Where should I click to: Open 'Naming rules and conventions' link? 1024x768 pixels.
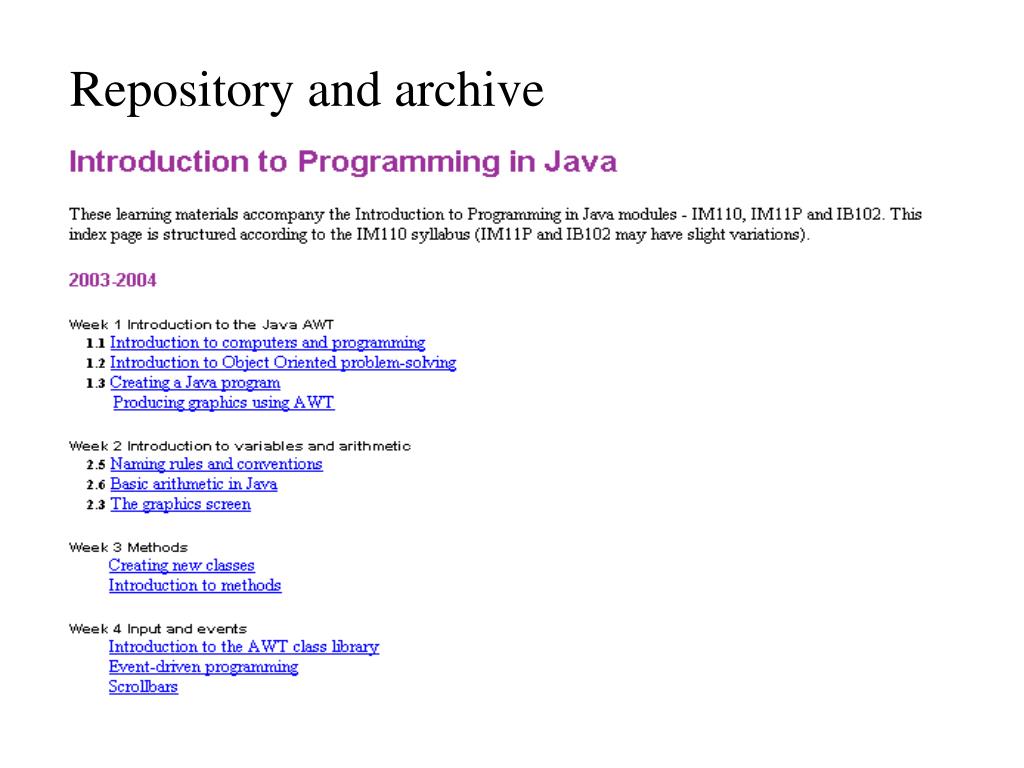216,464
